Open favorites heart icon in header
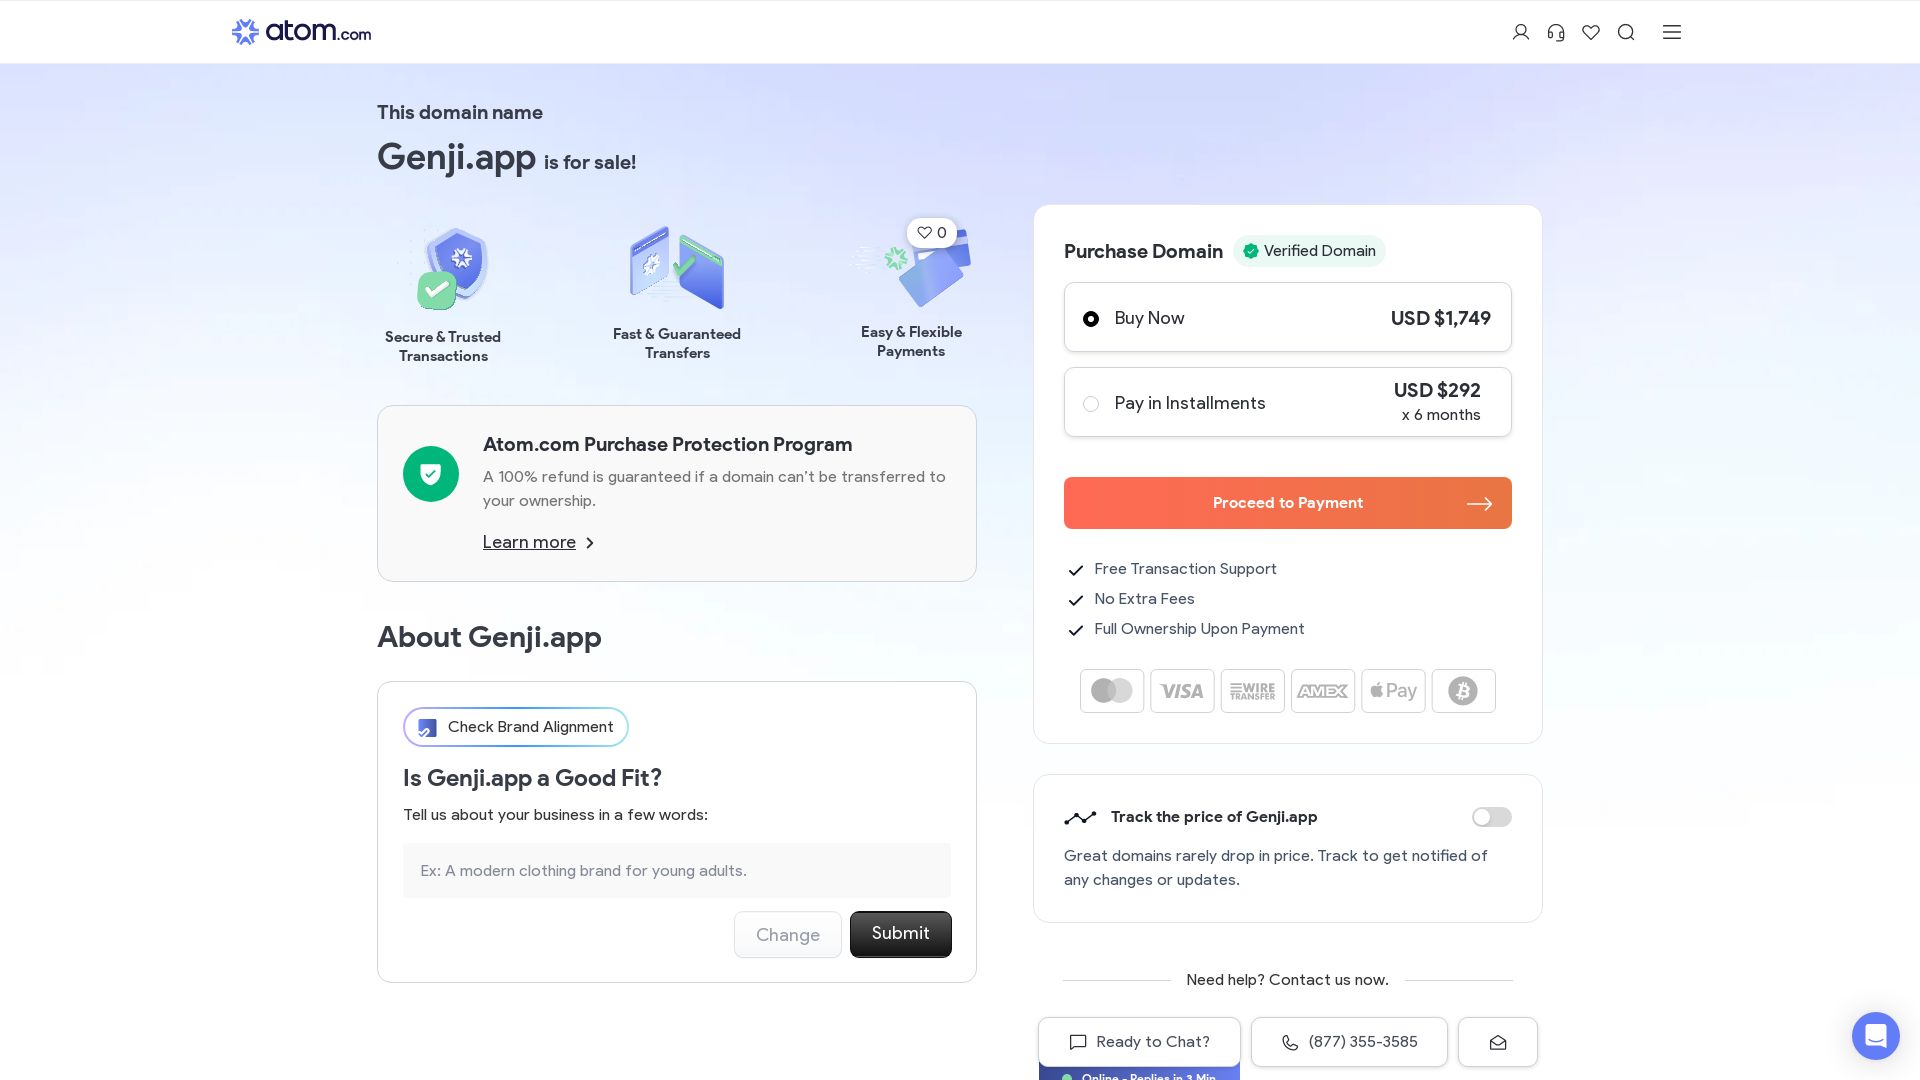The image size is (1920, 1080). [x=1591, y=32]
